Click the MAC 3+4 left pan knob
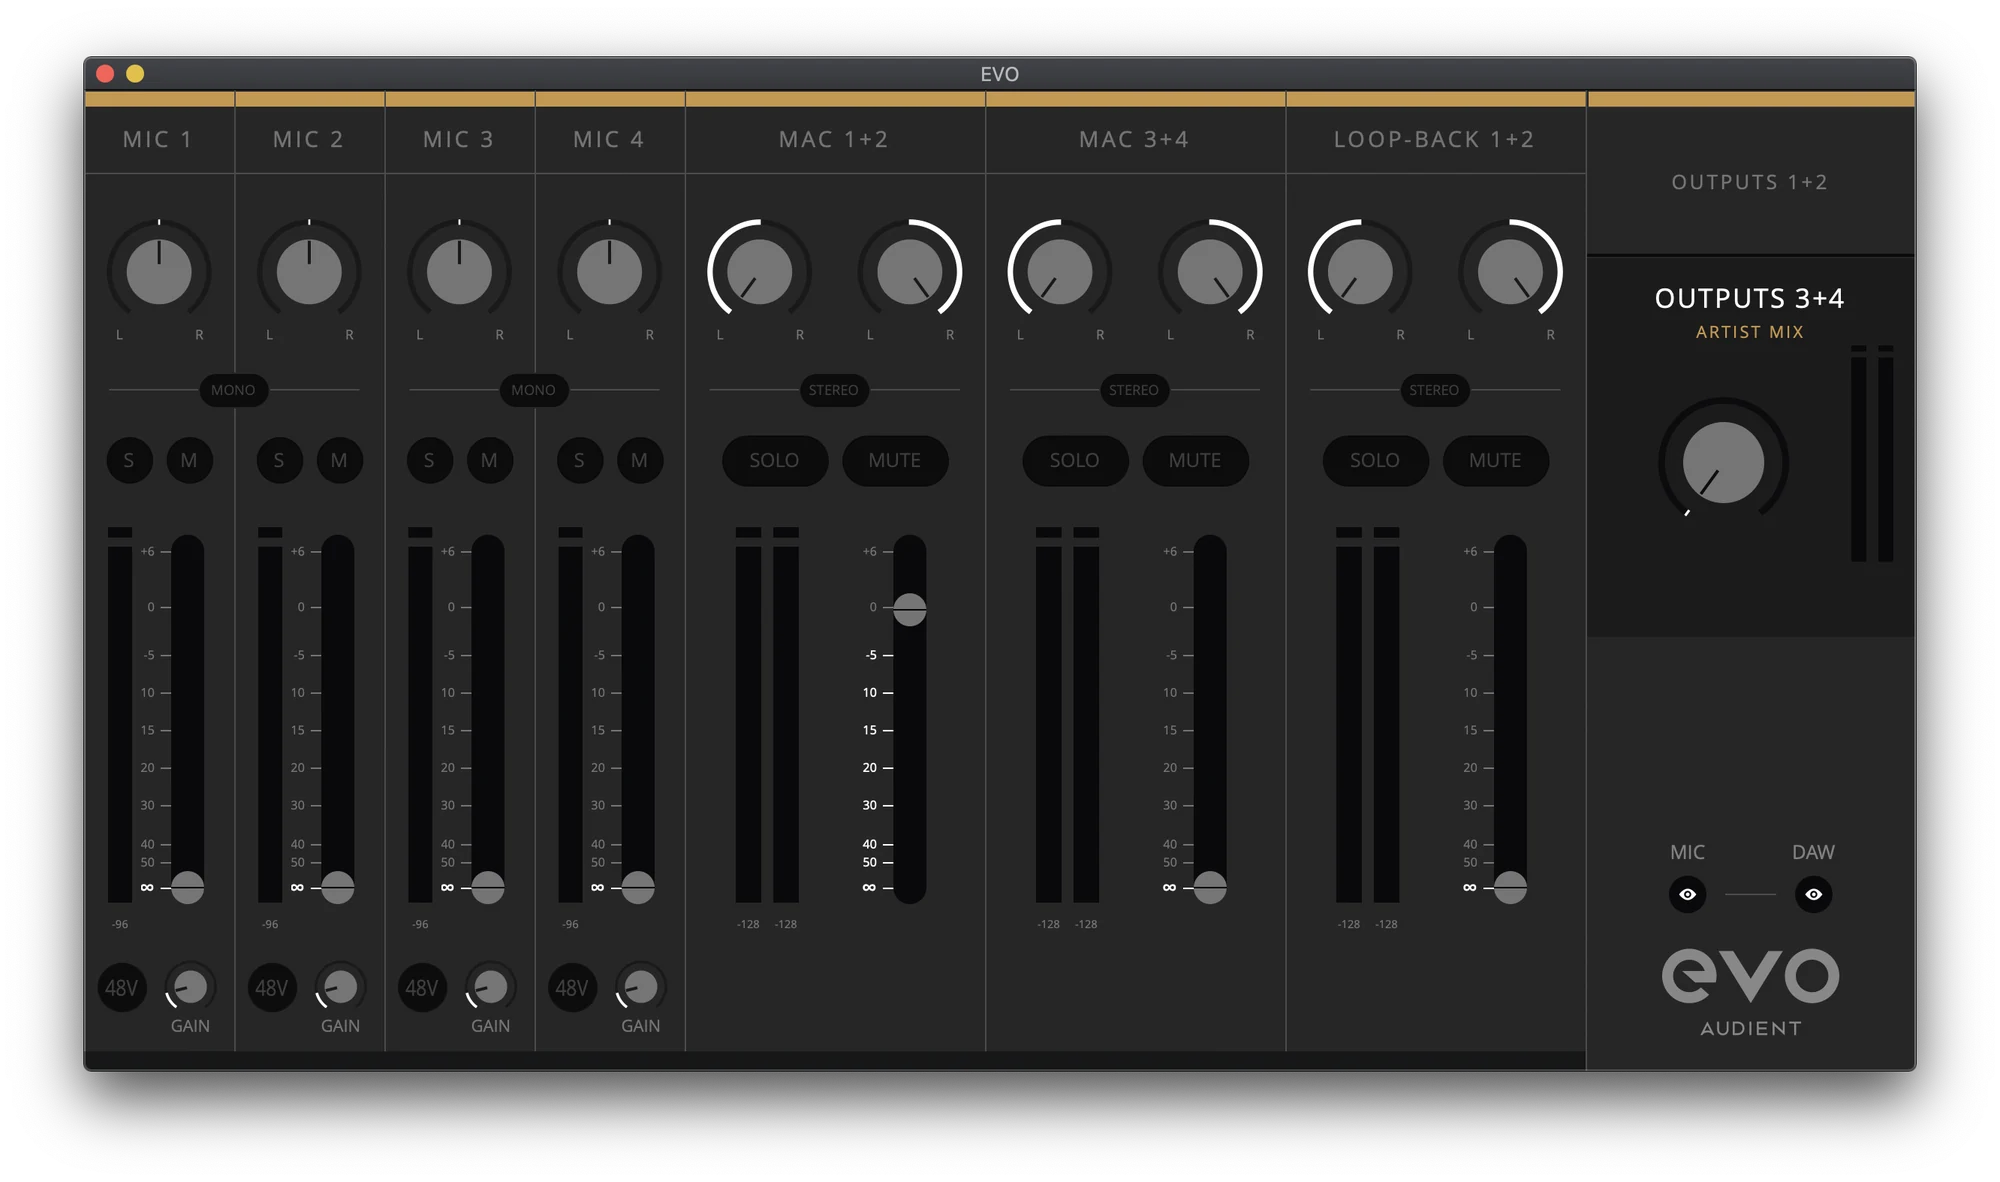 coord(1060,271)
